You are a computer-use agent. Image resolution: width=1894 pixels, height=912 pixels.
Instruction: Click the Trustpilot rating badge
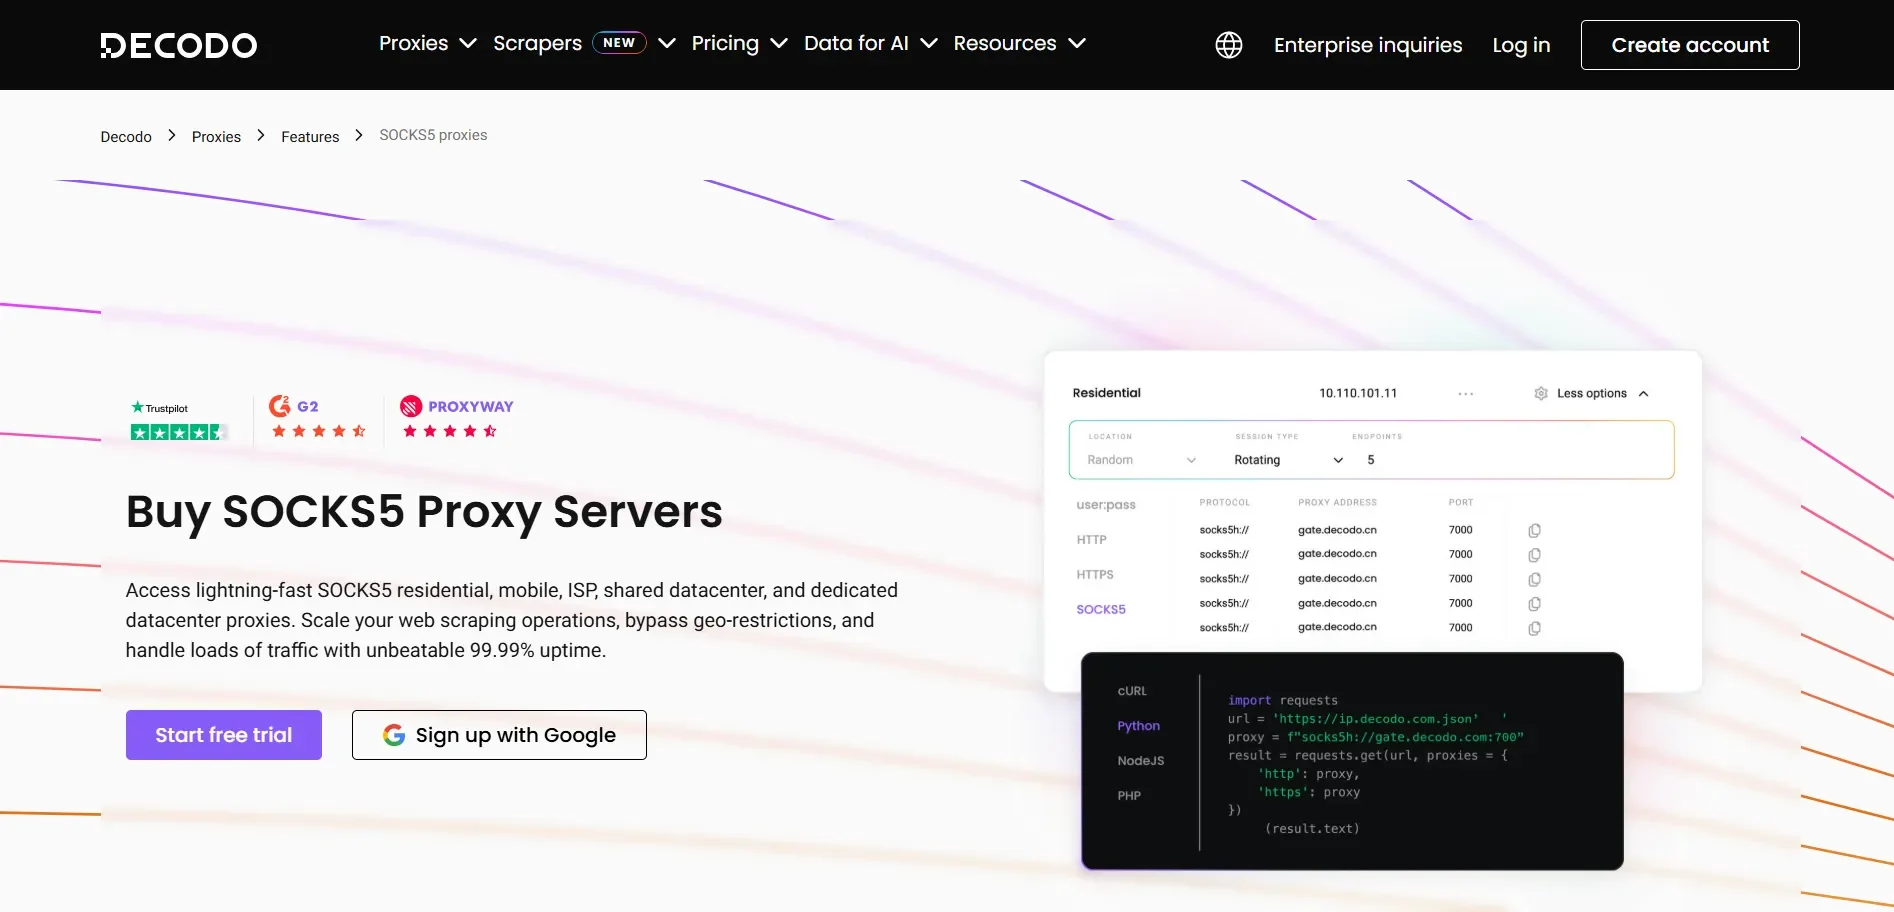click(x=178, y=420)
